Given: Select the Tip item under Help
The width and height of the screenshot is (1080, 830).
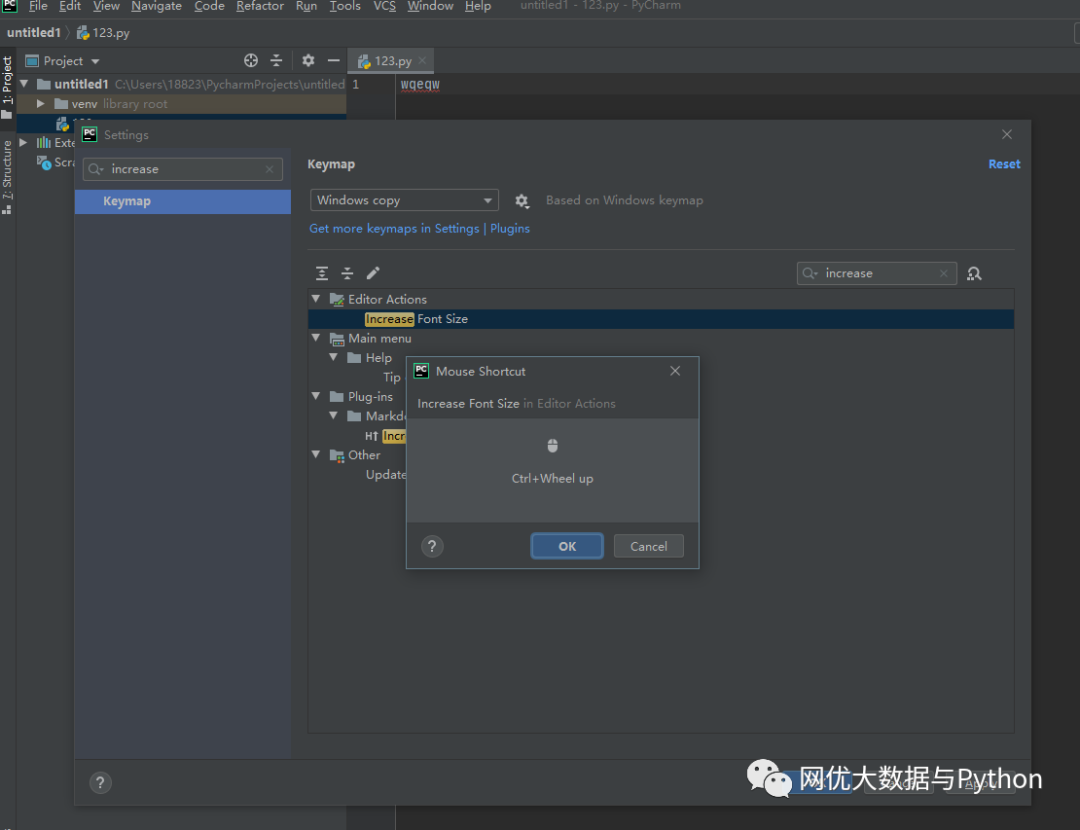Looking at the screenshot, I should (391, 377).
